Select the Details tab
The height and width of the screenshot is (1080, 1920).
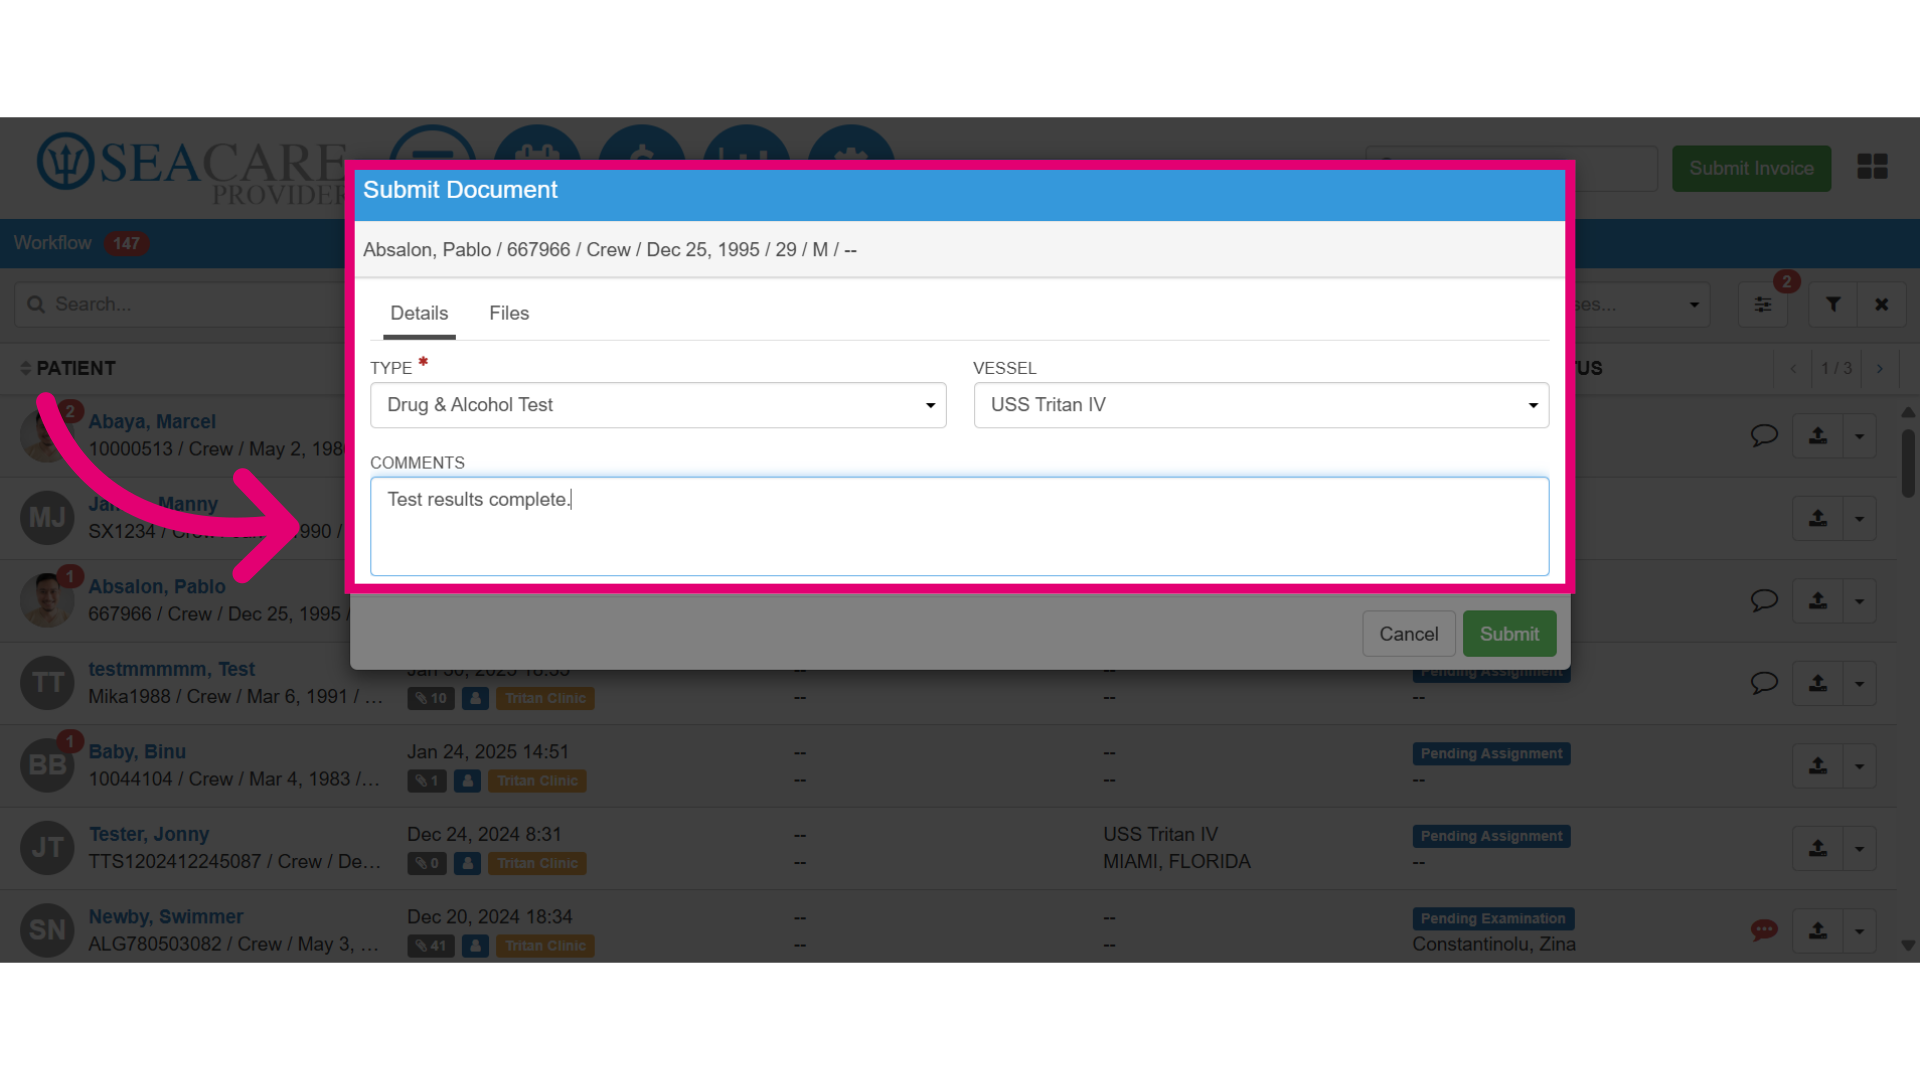pyautogui.click(x=419, y=313)
